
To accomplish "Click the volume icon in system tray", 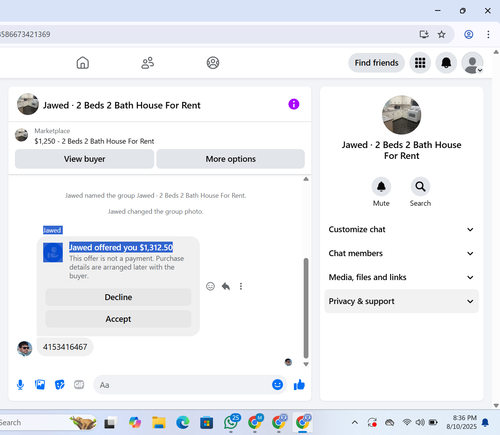I will [420, 422].
